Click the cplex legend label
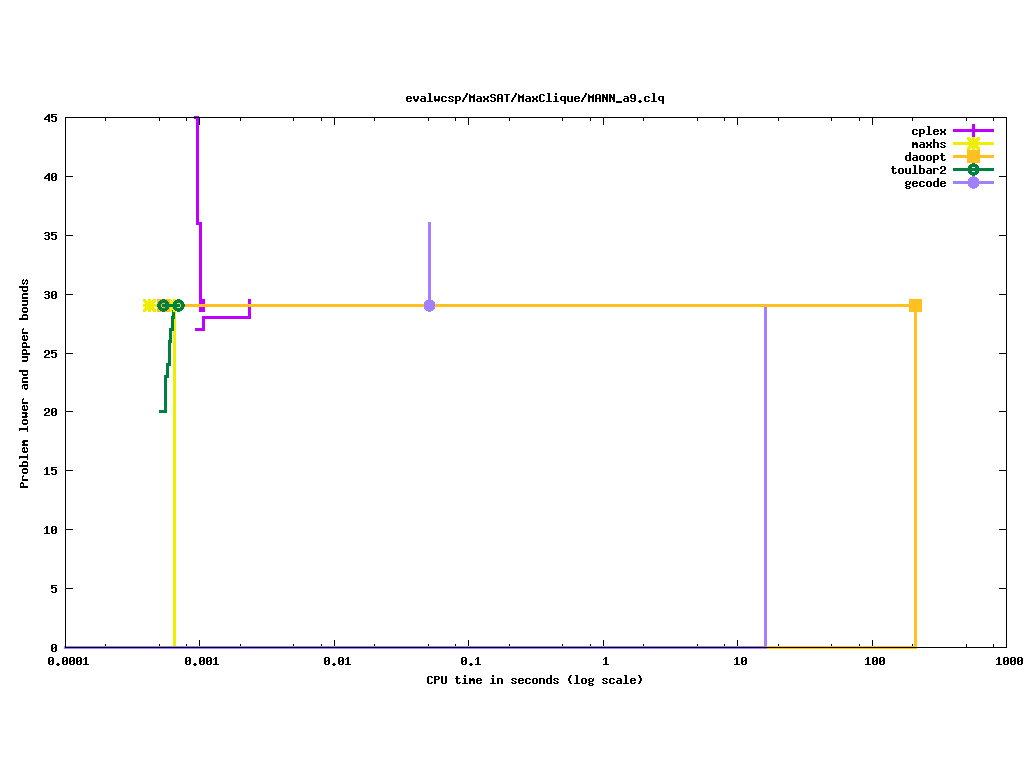This screenshot has height=768, width=1024. tap(928, 131)
